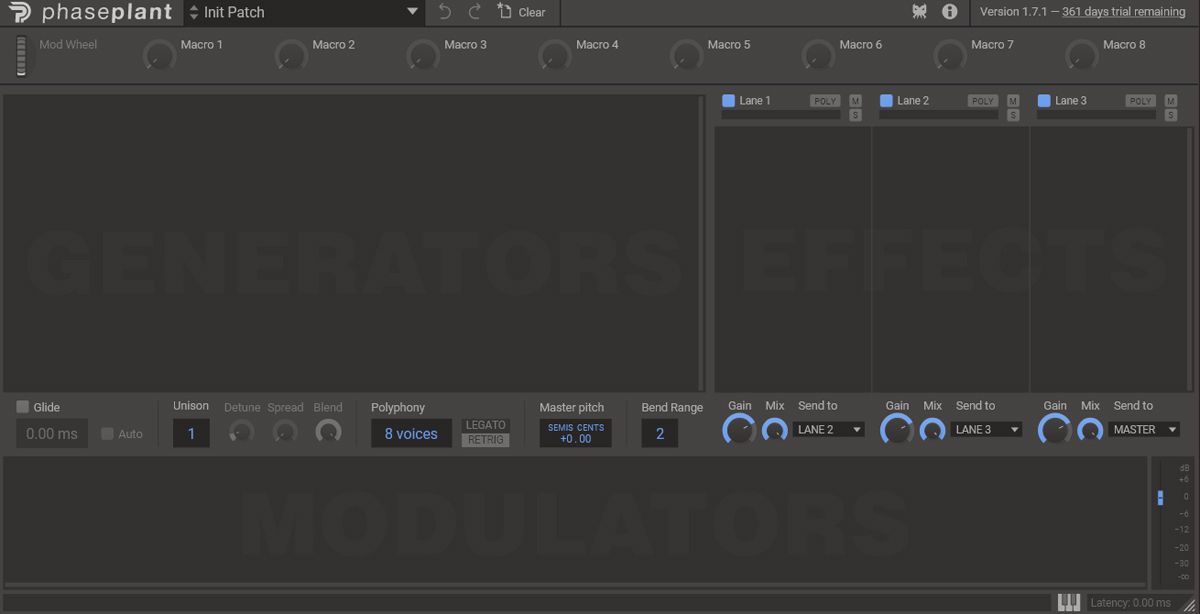Click the Lane 3 Mix knob
Viewport: 1200px width, 614px height.
pos(1091,431)
